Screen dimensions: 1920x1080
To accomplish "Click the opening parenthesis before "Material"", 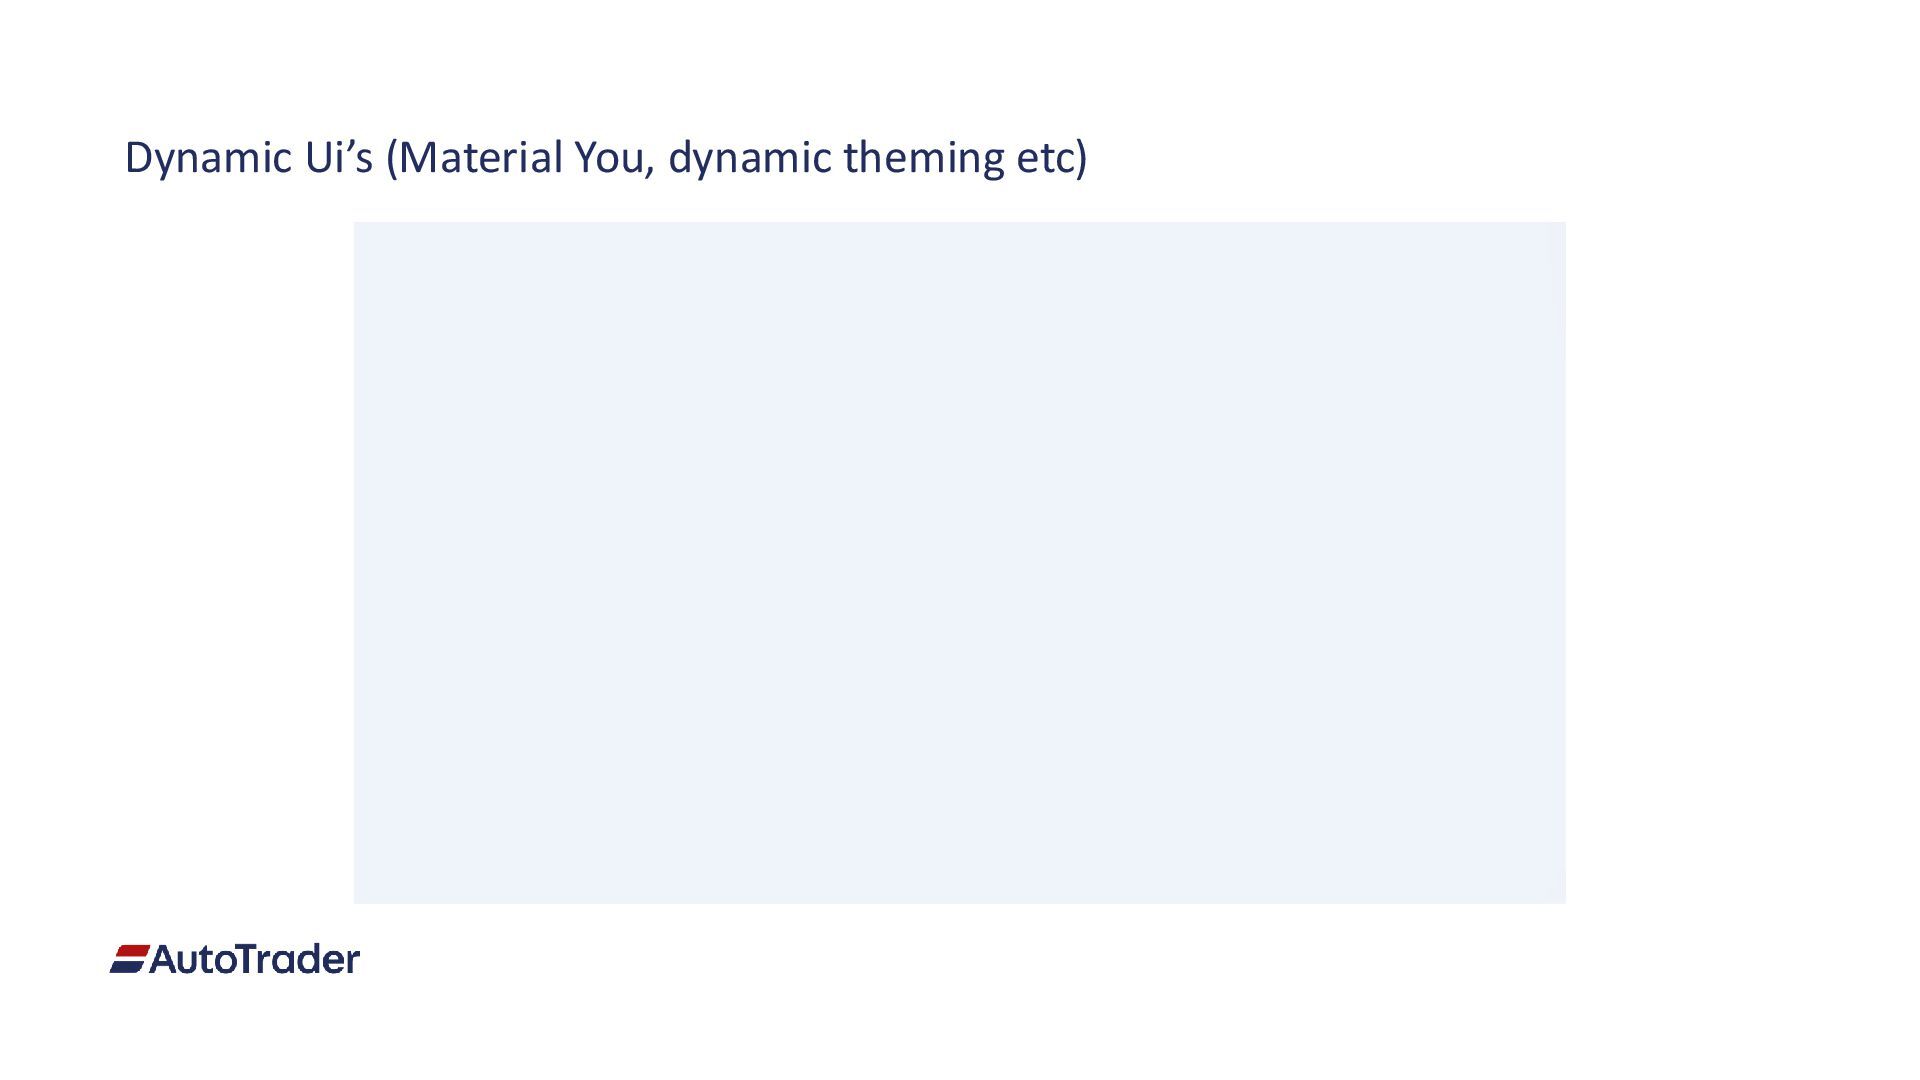I will click(392, 158).
